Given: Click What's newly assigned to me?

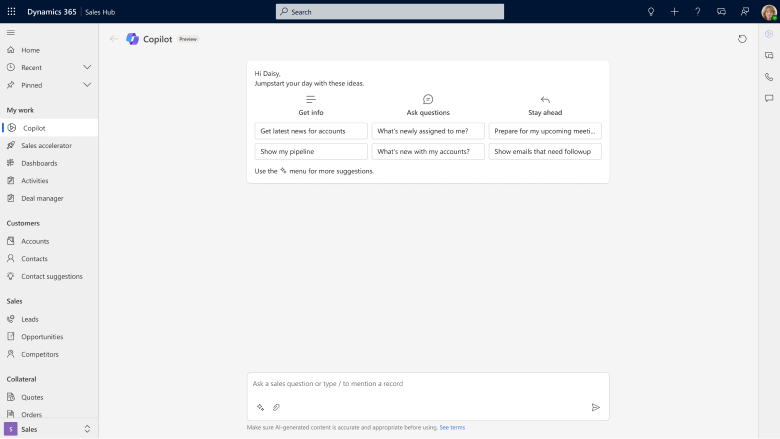Looking at the screenshot, I should 428,131.
